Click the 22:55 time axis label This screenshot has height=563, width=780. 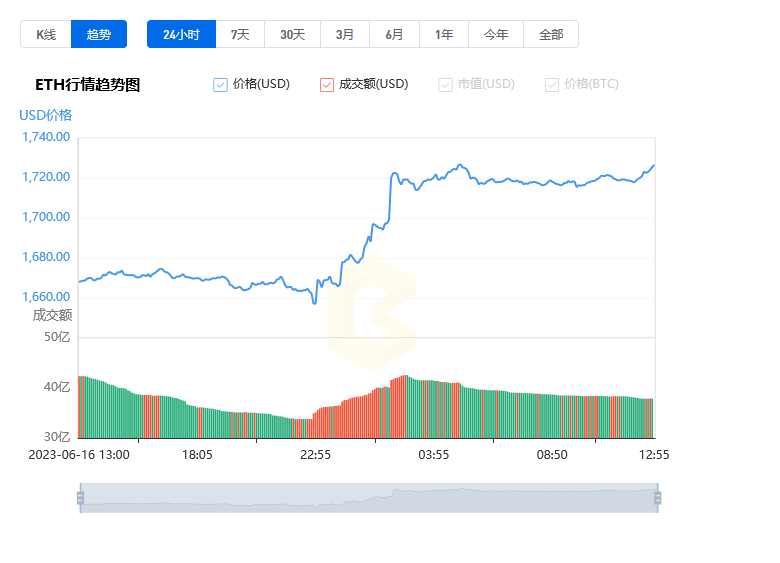pyautogui.click(x=315, y=455)
